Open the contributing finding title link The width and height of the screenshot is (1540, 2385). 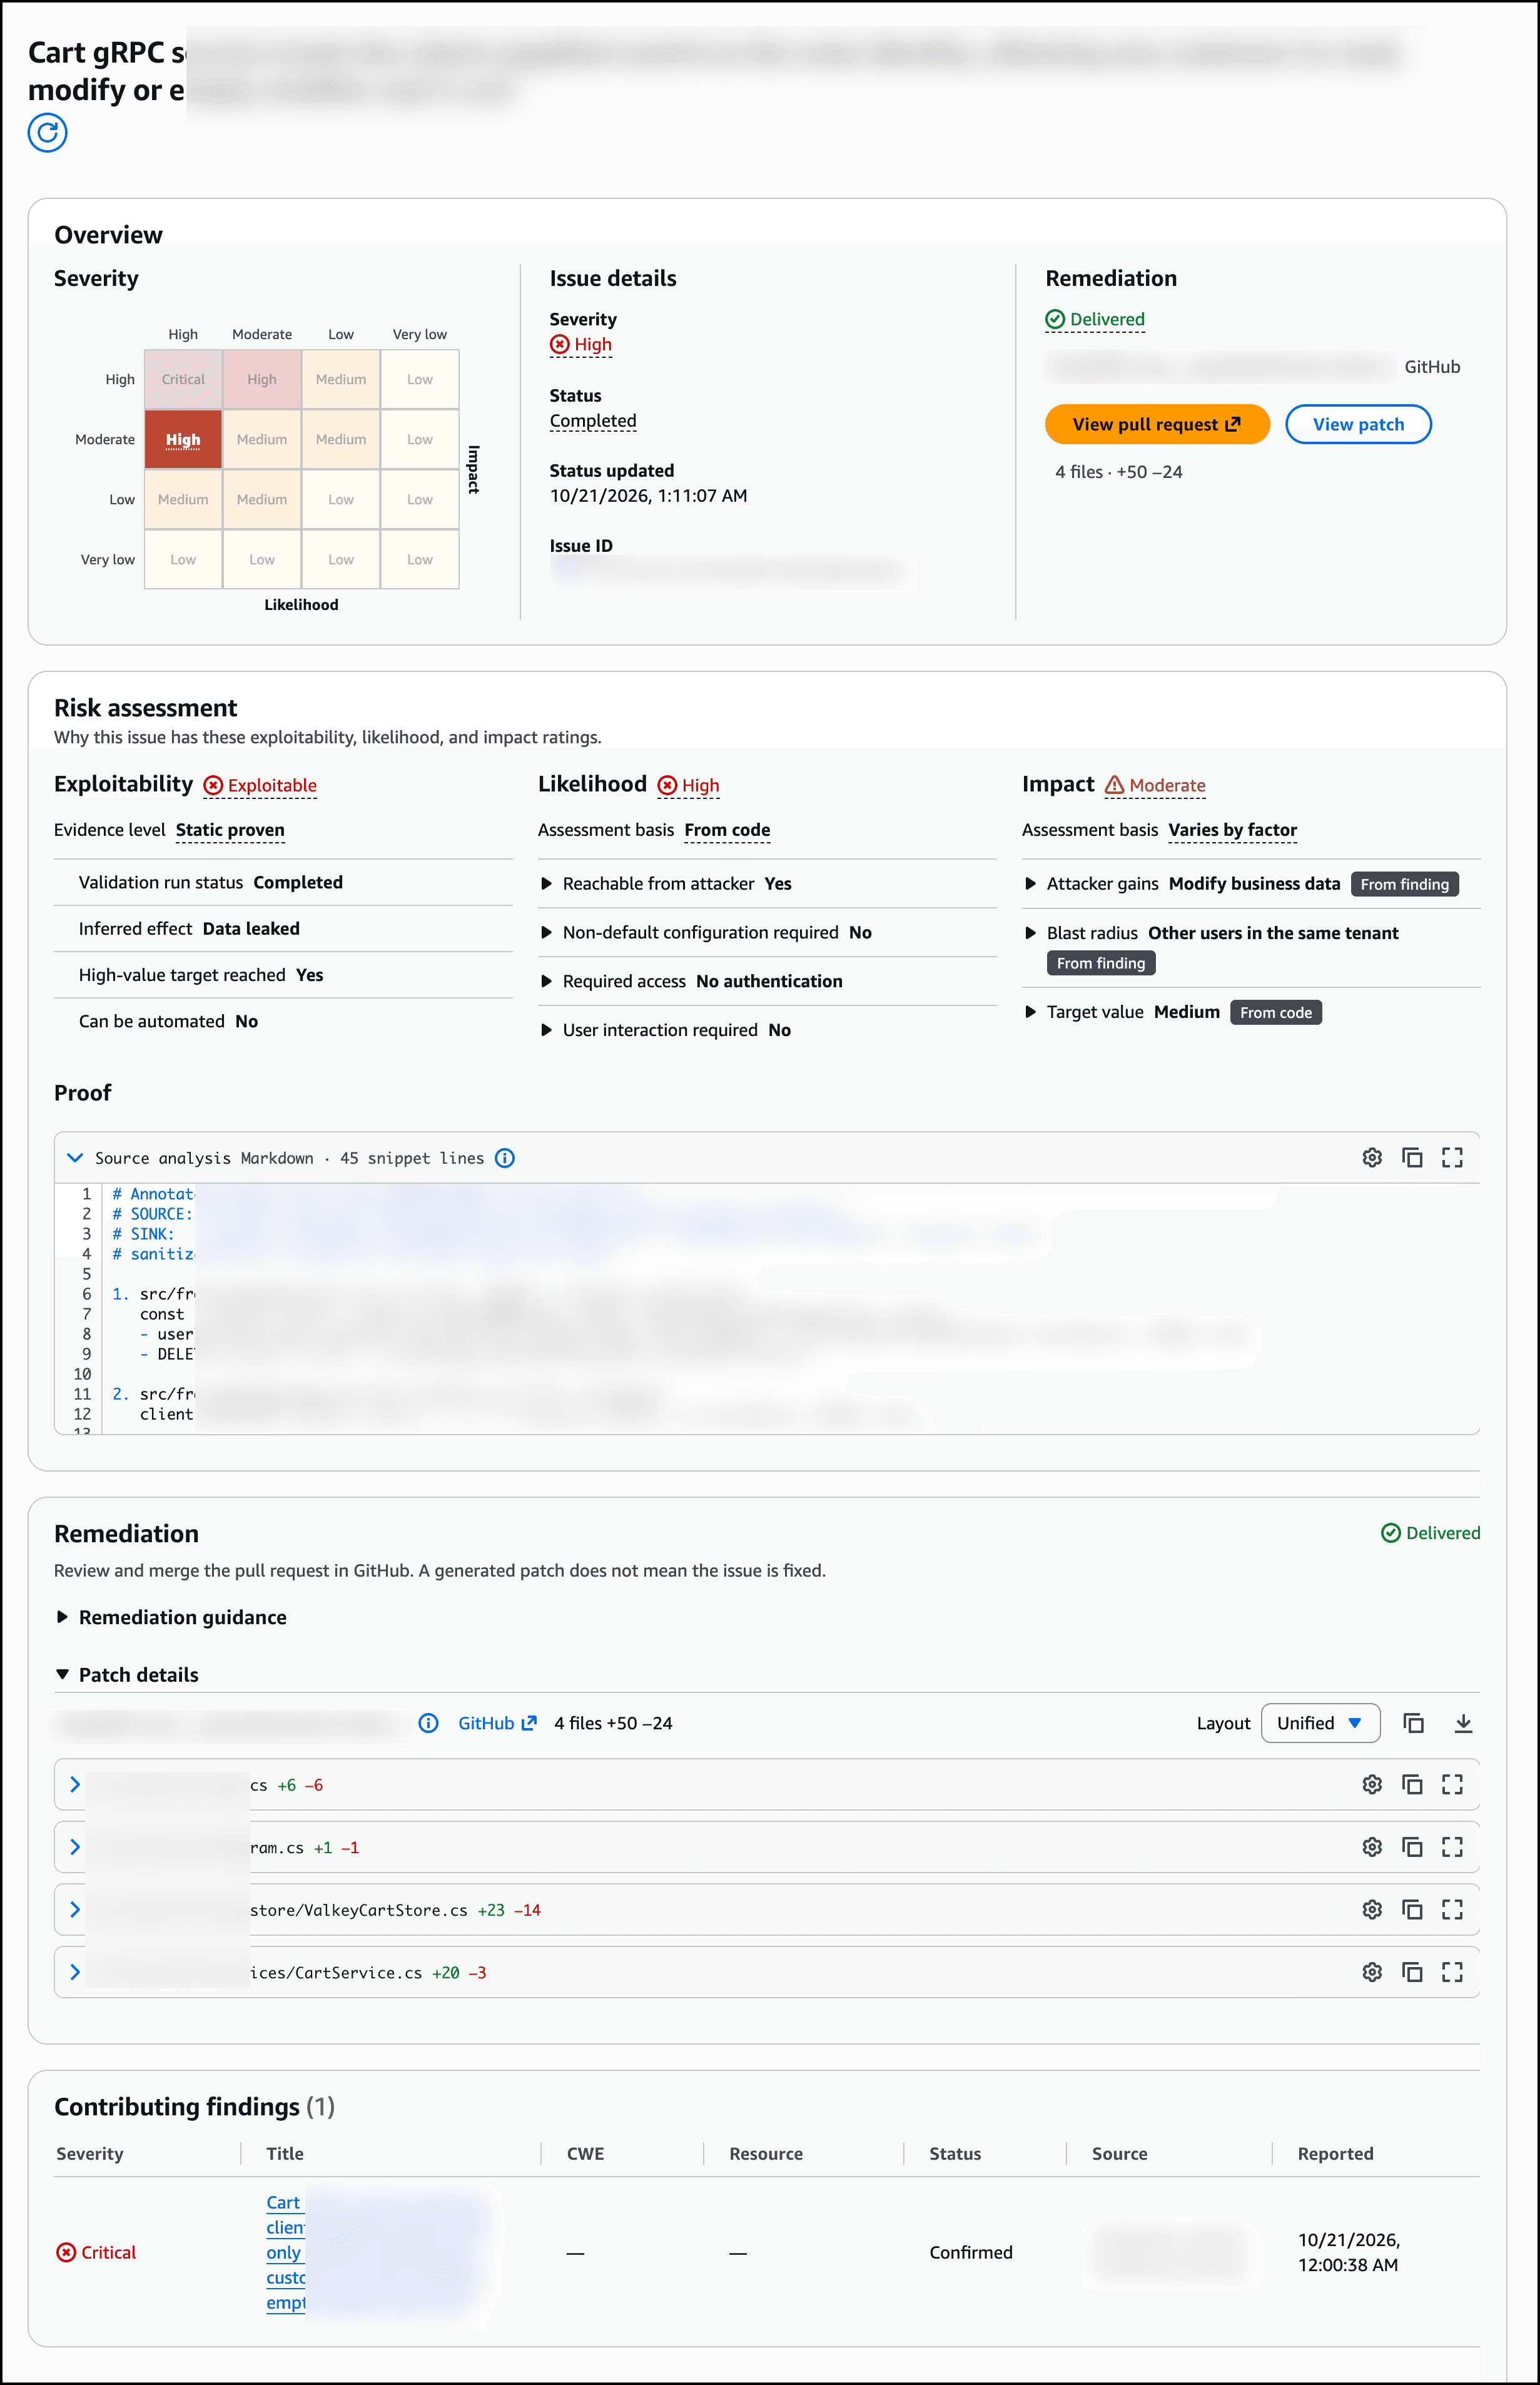(x=285, y=2252)
